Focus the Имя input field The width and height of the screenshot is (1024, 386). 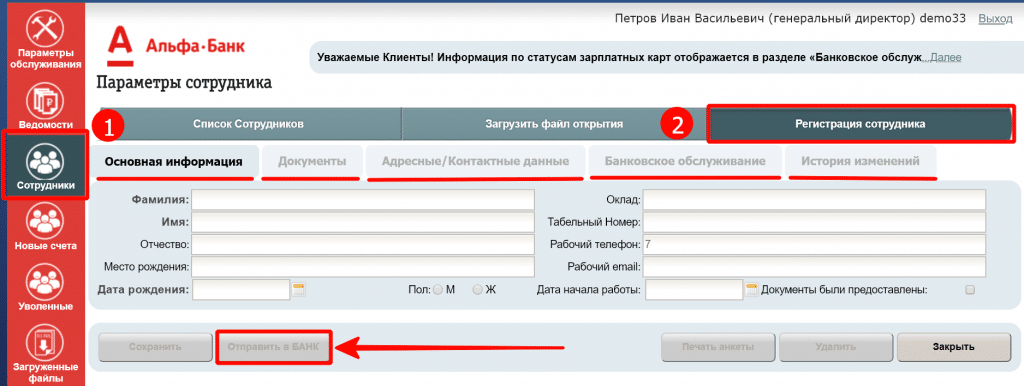click(x=362, y=222)
